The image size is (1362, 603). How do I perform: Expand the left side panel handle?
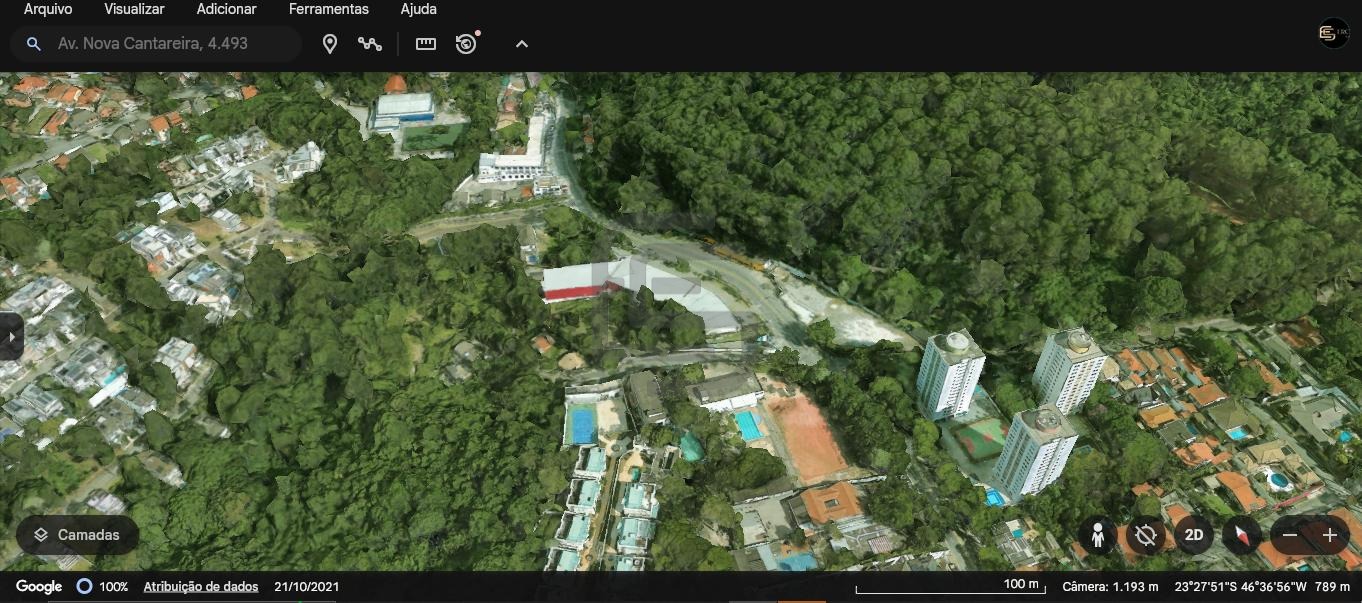(x=10, y=336)
